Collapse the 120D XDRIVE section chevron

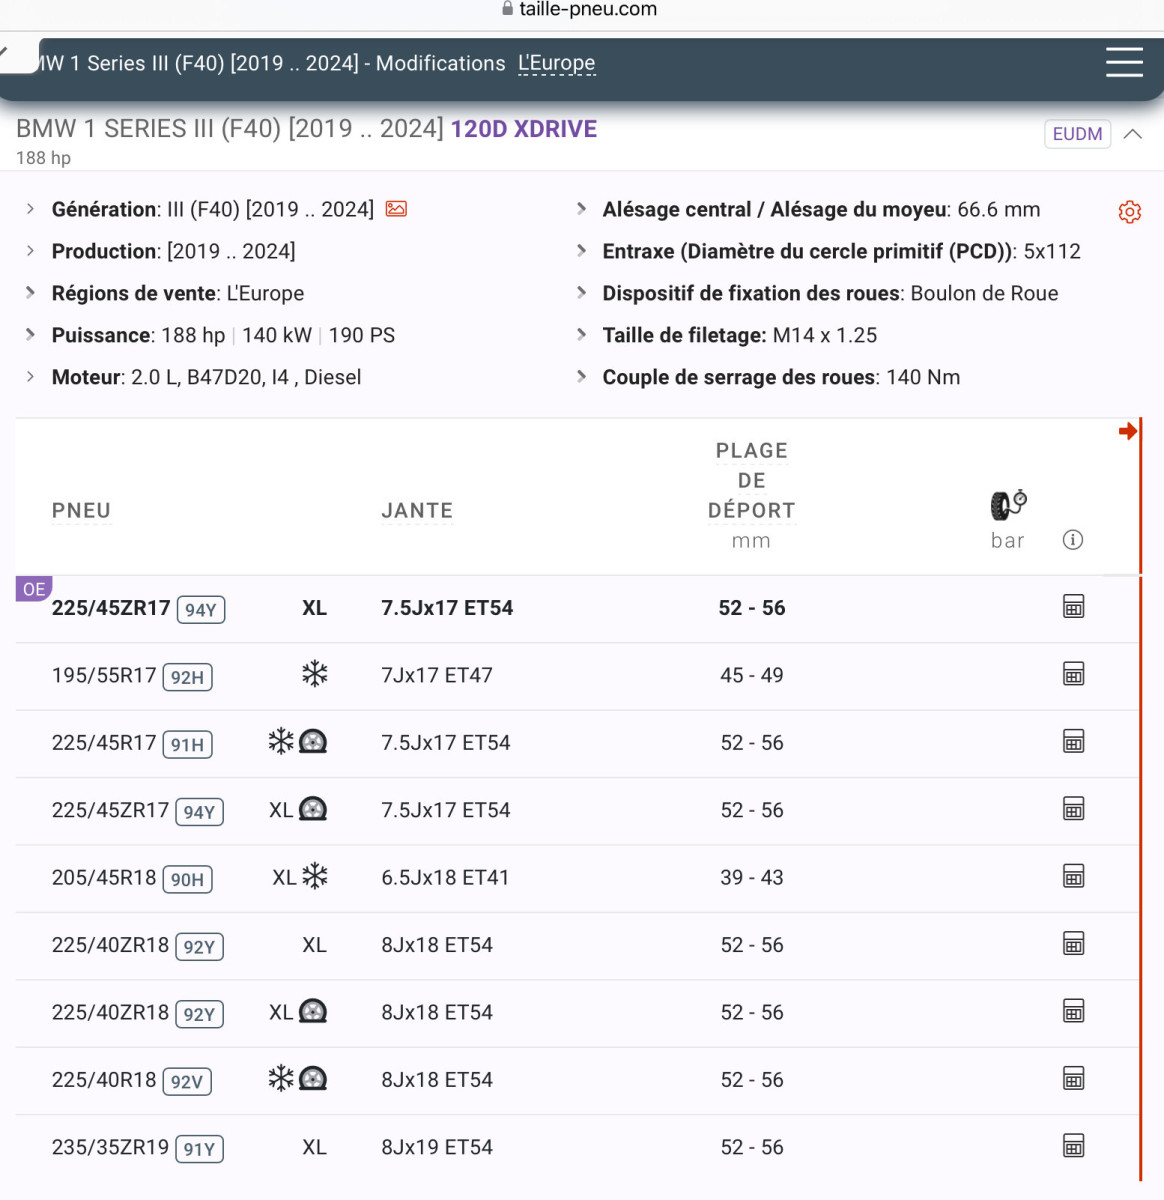click(x=1133, y=134)
